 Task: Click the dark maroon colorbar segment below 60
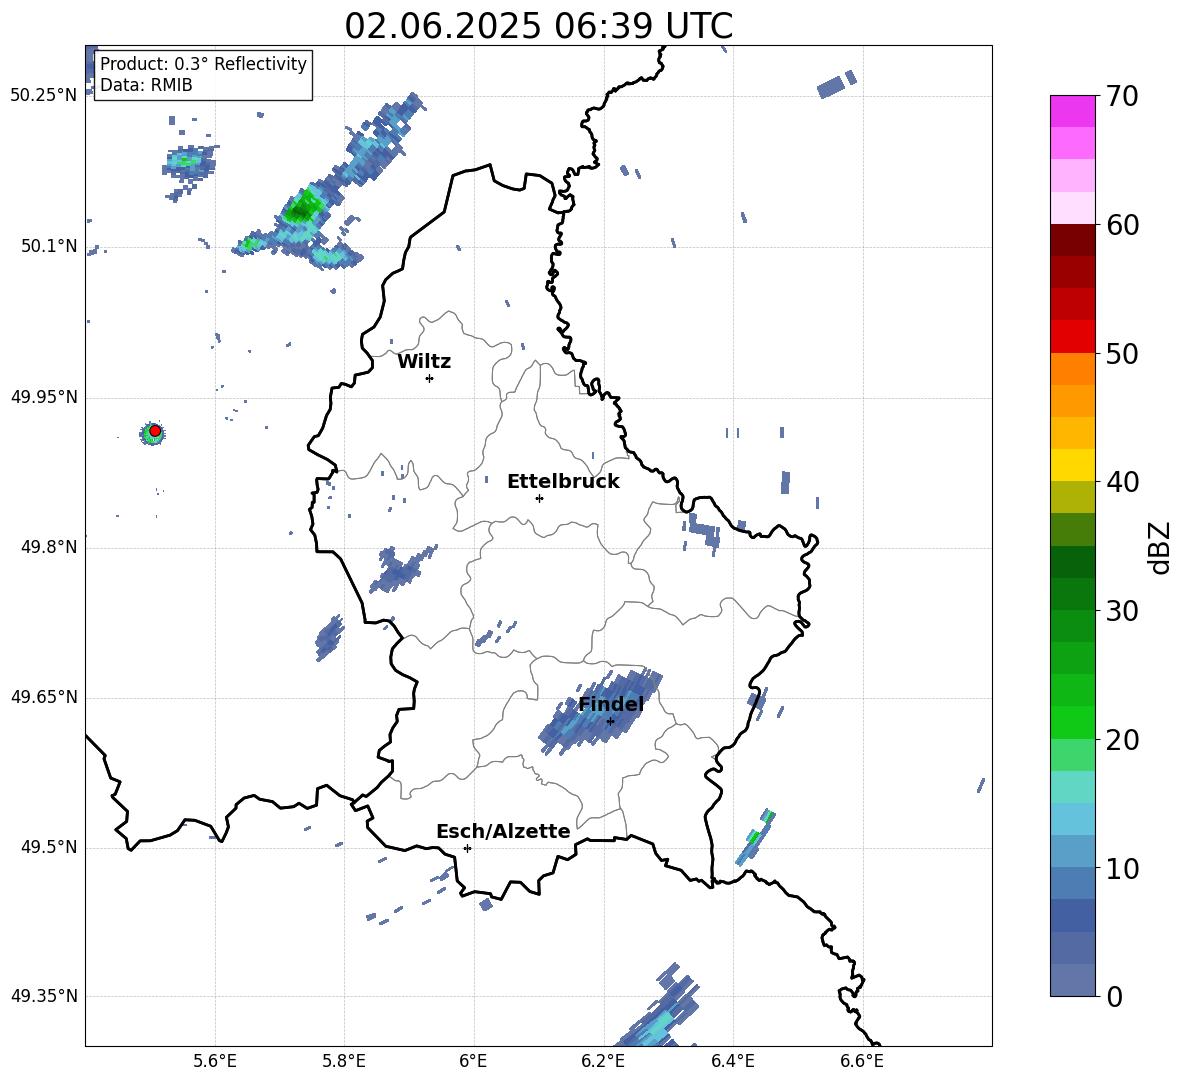[x=1072, y=240]
